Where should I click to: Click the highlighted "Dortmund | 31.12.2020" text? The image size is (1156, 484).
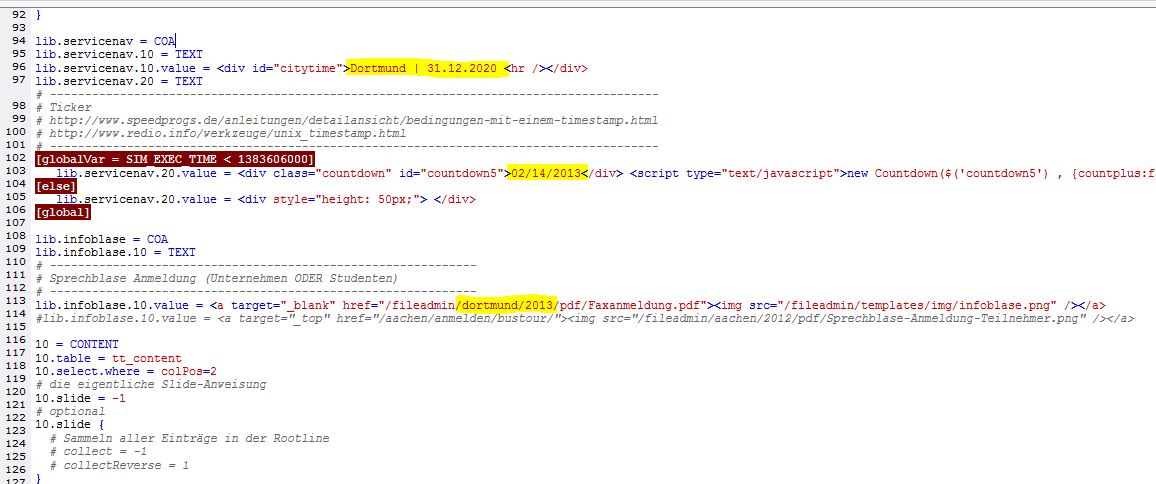tap(425, 68)
